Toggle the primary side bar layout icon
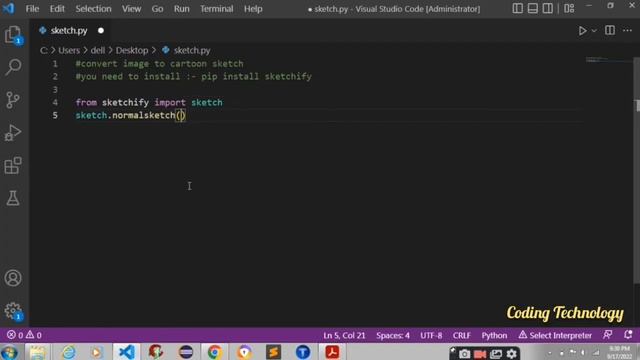Viewport: 640px width, 360px height. coord(517,9)
